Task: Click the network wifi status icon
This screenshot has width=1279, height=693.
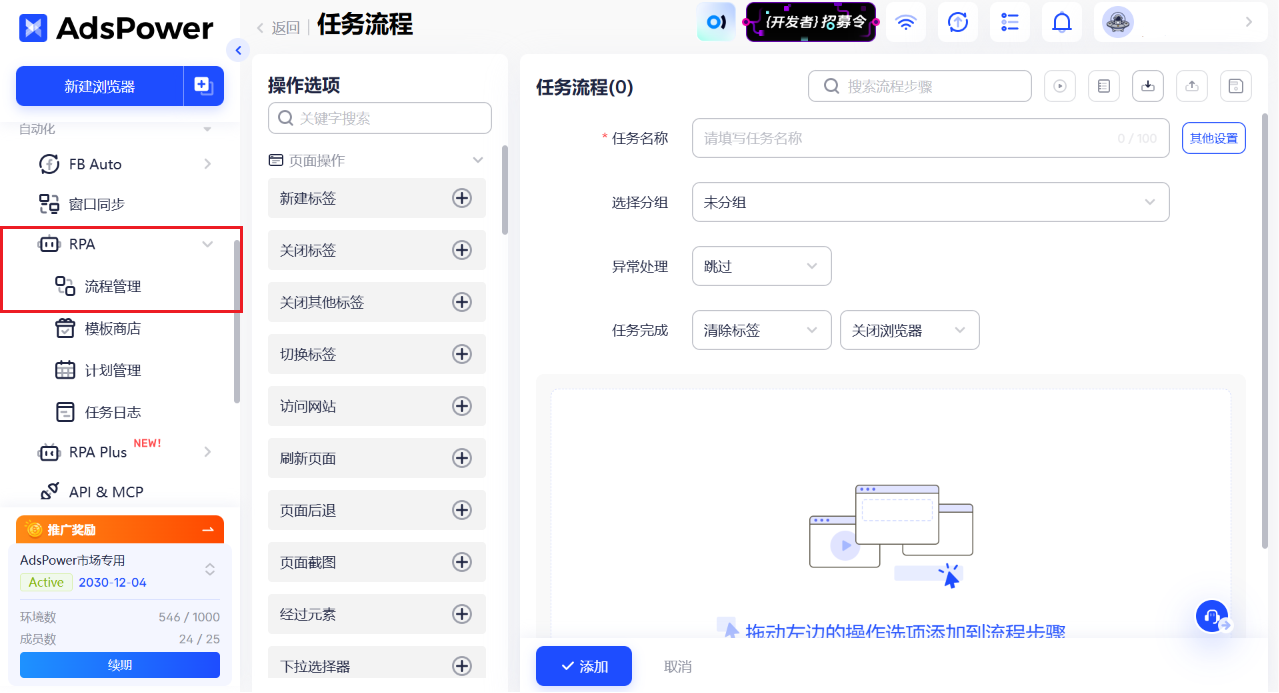Action: [x=906, y=22]
